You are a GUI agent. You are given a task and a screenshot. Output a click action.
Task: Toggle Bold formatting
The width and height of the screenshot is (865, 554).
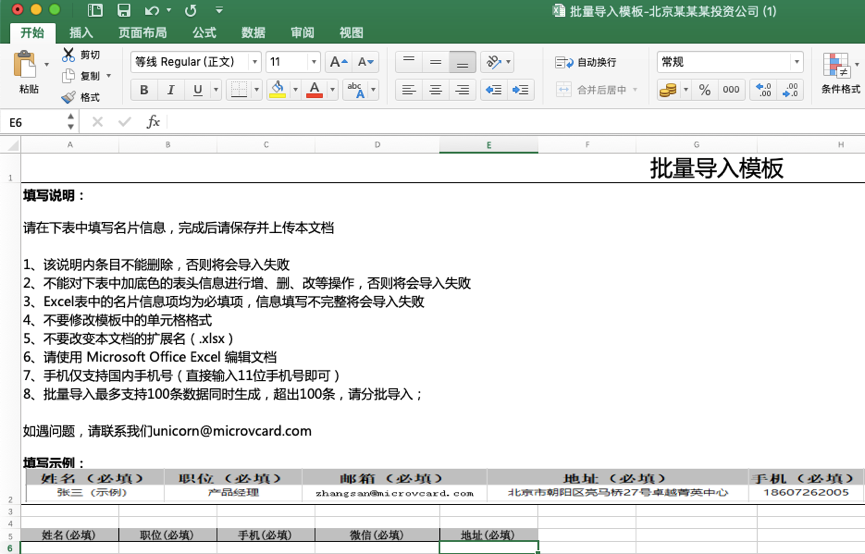144,89
